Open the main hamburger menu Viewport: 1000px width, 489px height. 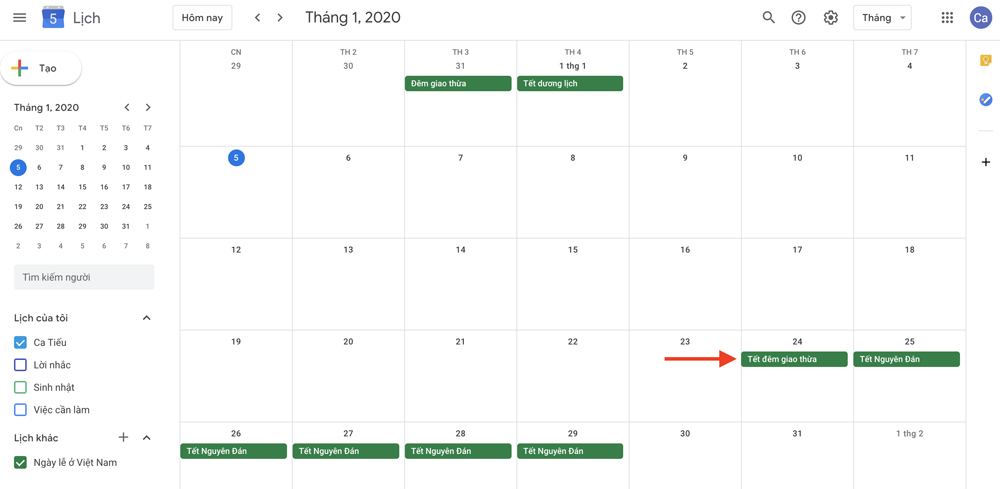(19, 18)
